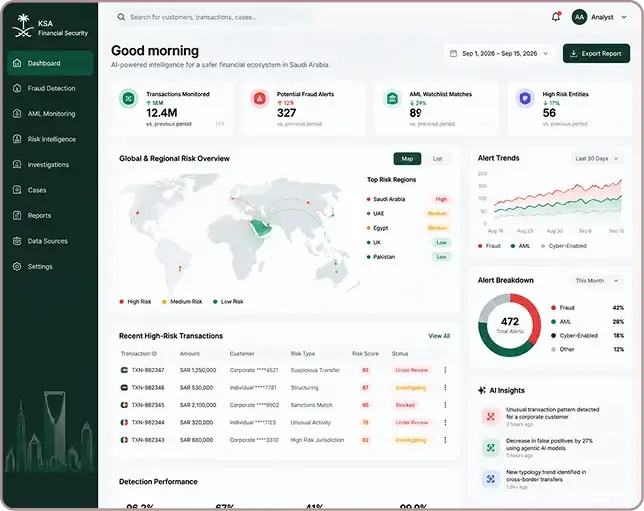Screen dimensions: 644x511
Task: Switch risk overview to Map view
Action: [x=407, y=159]
